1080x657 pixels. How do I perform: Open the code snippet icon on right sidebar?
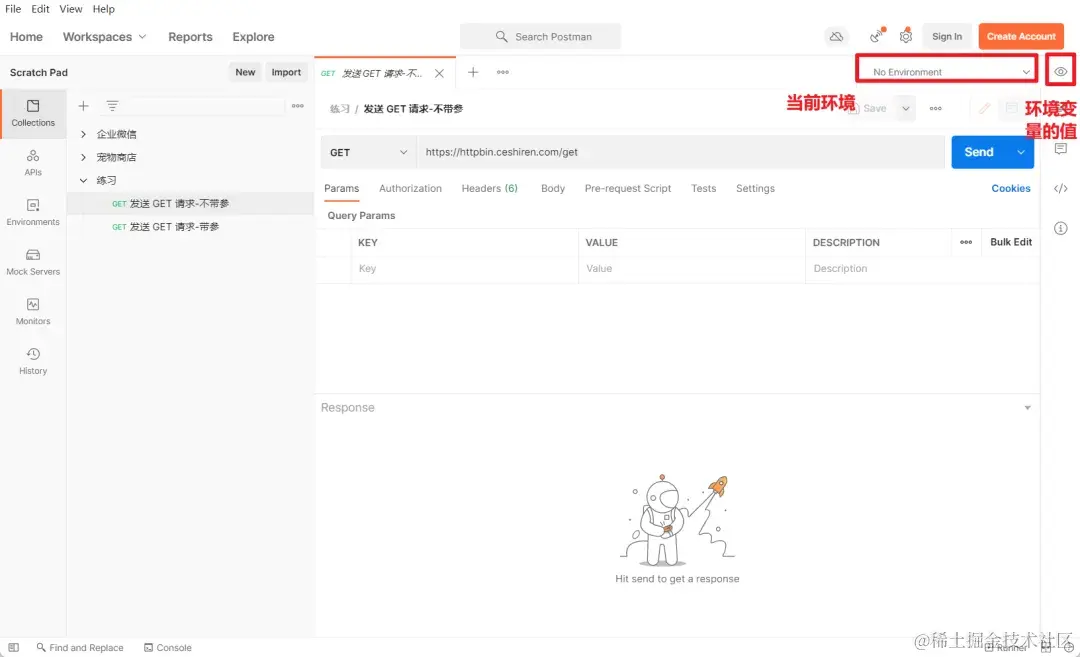click(1061, 189)
